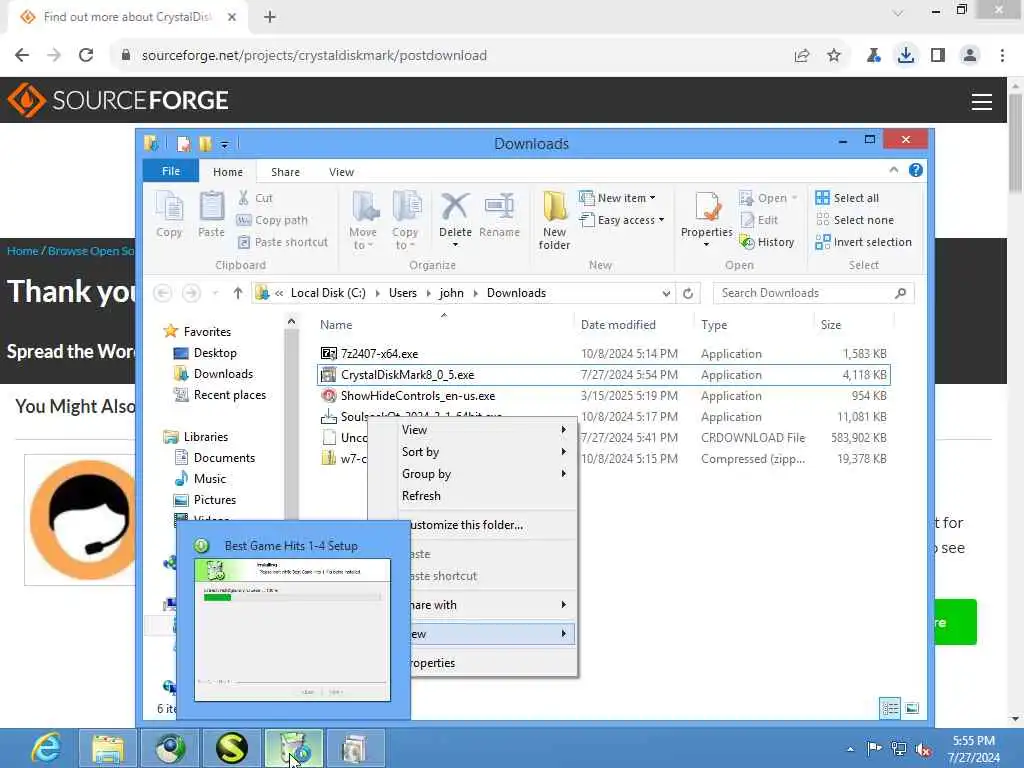The image size is (1024, 768).
Task: Click Home breadcrumb link on SourceForge
Action: click(x=22, y=251)
